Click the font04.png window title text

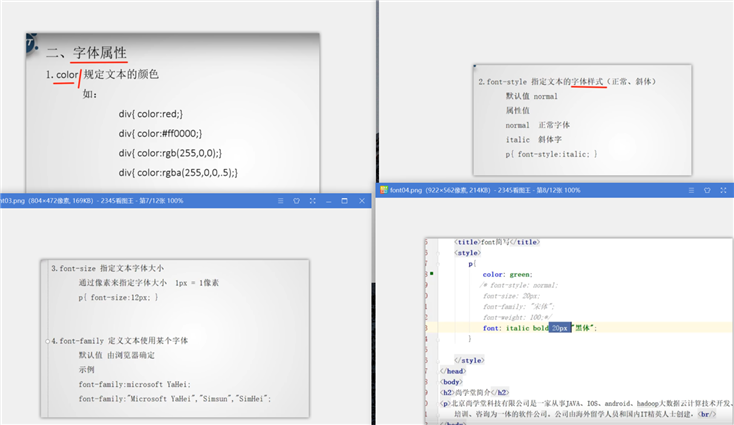click(485, 191)
